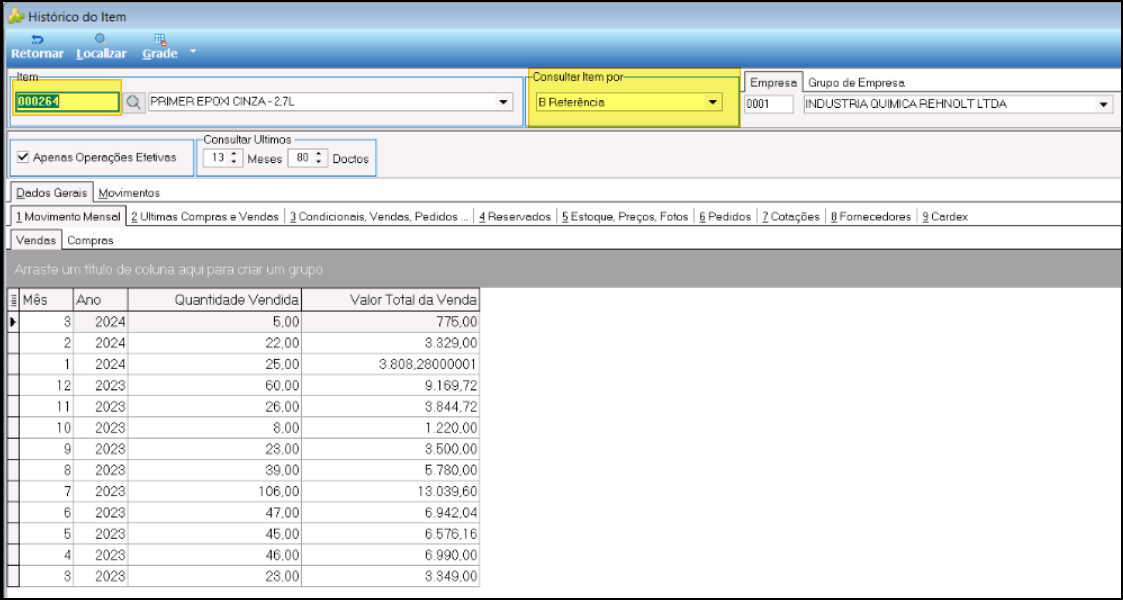1123x600 pixels.
Task: Switch to the Grupo de Empresa tab
Action: click(x=857, y=82)
